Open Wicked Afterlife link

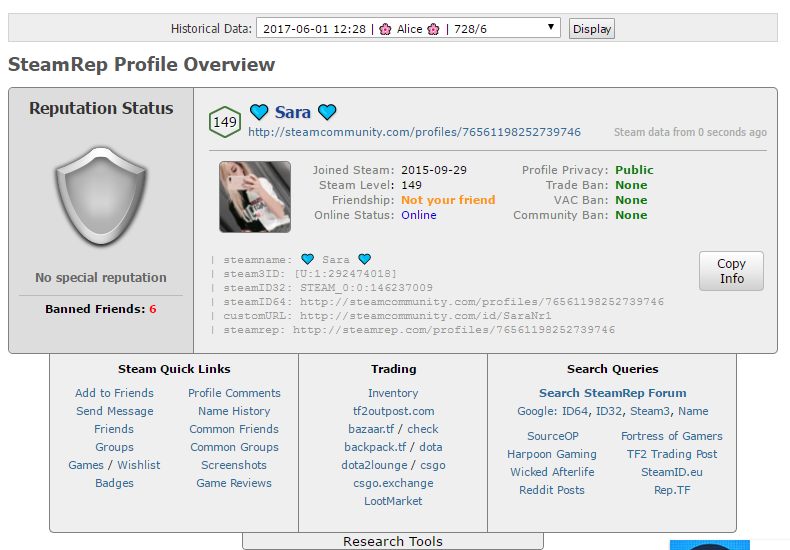[552, 472]
